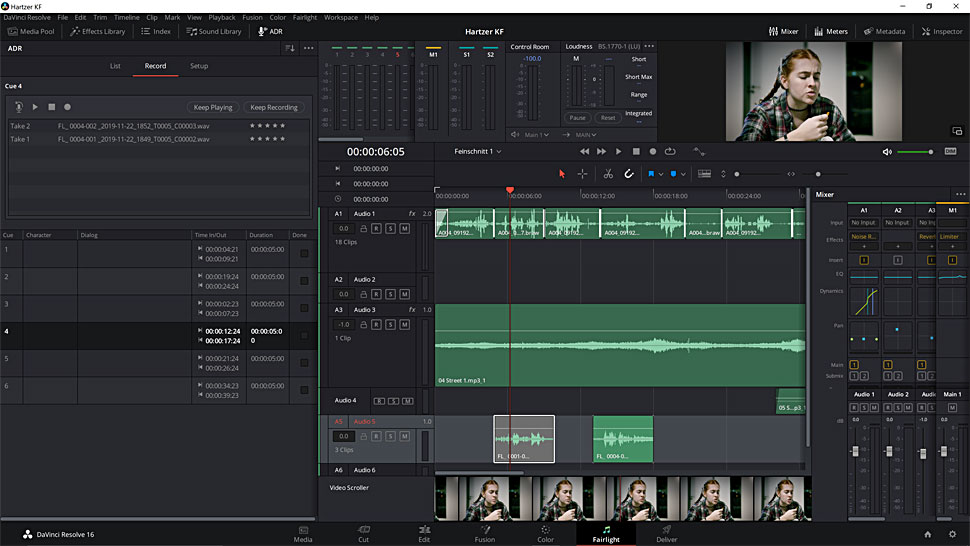The width and height of the screenshot is (970, 546).
Task: Expand flag color dropdown
Action: coord(661,174)
